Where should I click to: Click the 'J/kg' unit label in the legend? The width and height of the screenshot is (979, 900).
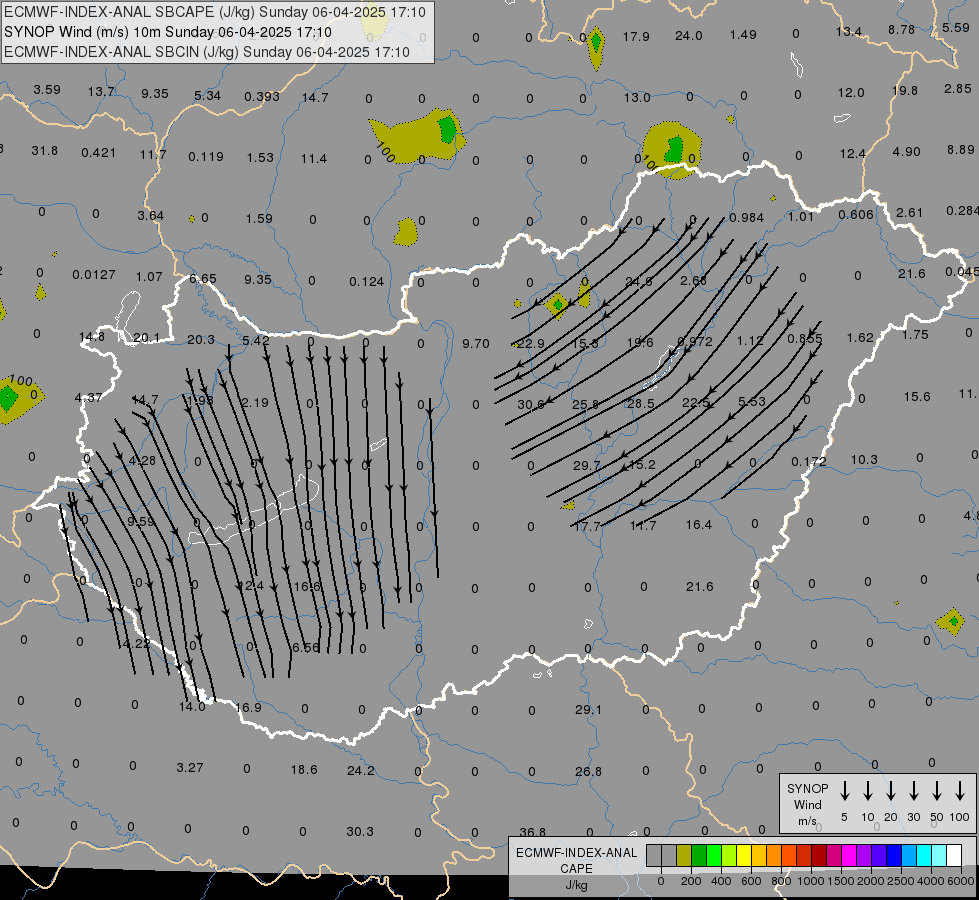(576, 885)
